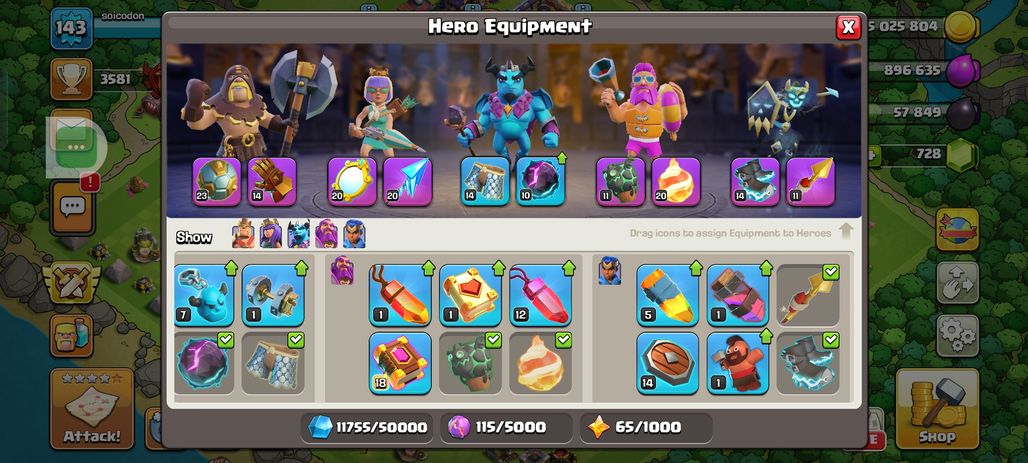Tap the Attack! map button

click(x=92, y=408)
